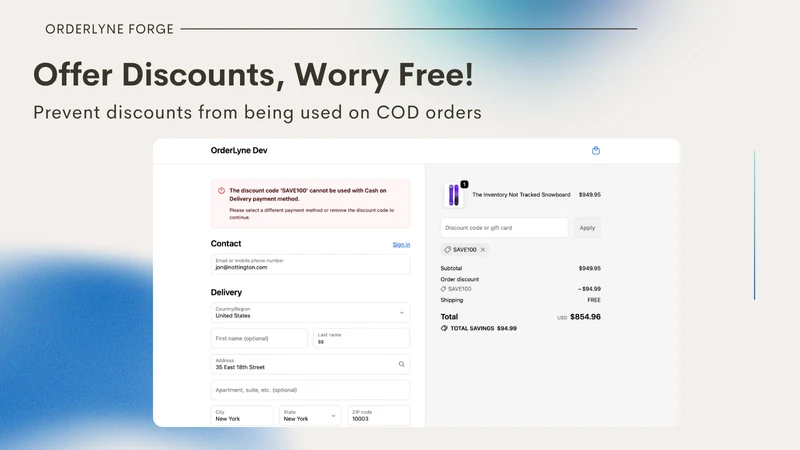Focus the discount code or gift card field
Image resolution: width=800 pixels, height=450 pixels.
coord(504,228)
